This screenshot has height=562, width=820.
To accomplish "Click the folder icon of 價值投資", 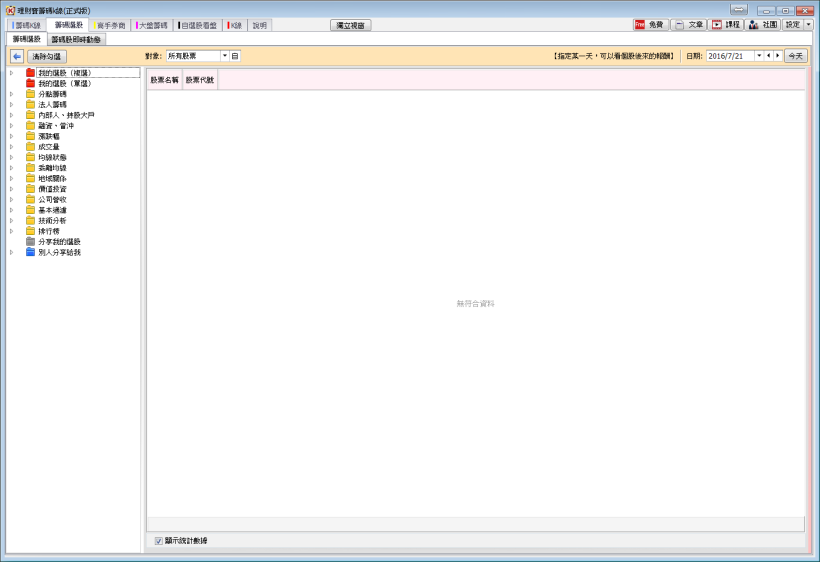I will (x=30, y=189).
